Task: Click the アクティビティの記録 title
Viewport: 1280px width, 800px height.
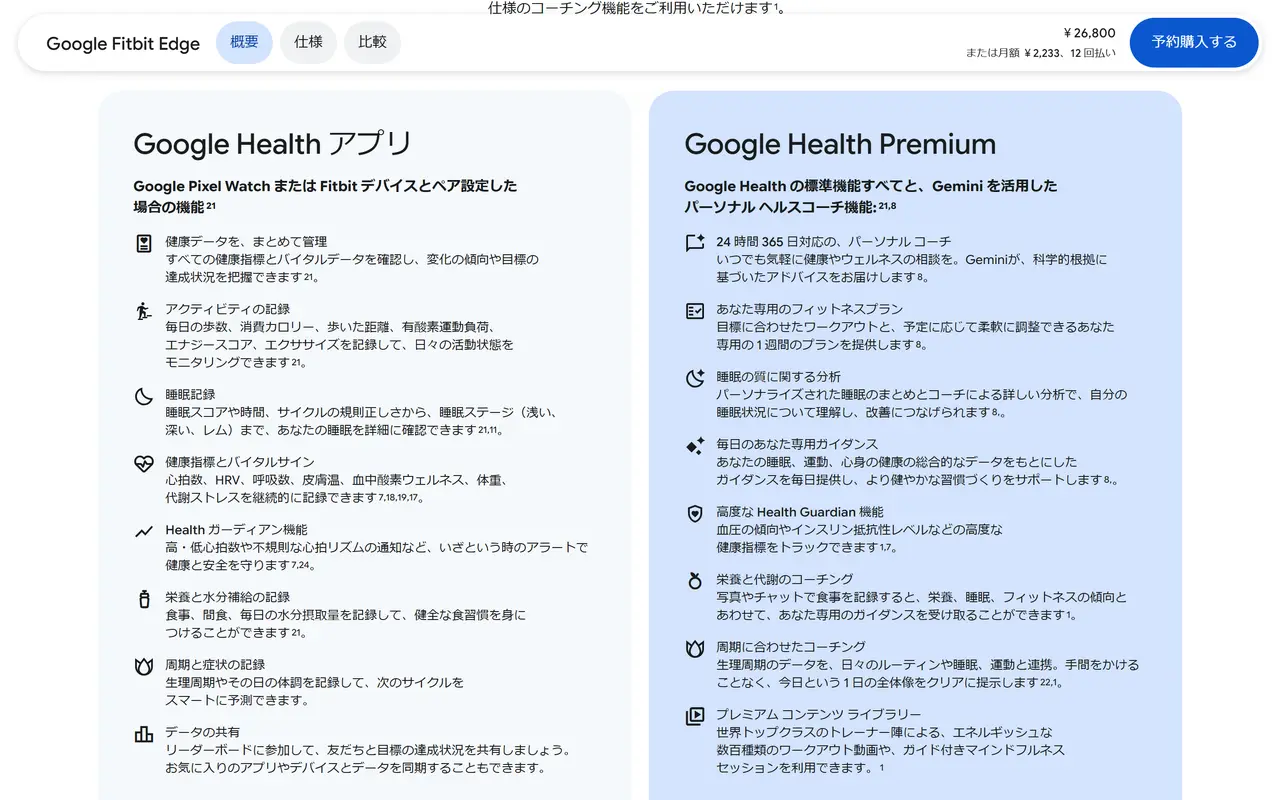Action: [227, 309]
